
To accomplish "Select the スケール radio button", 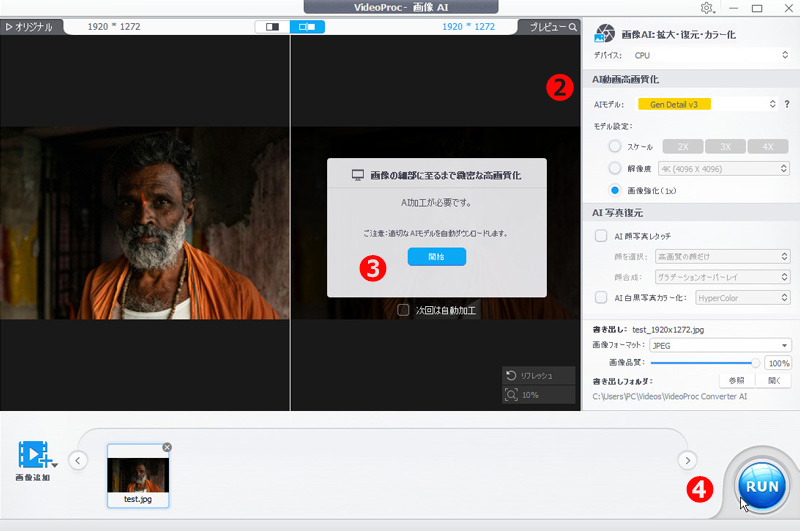I will (x=615, y=147).
